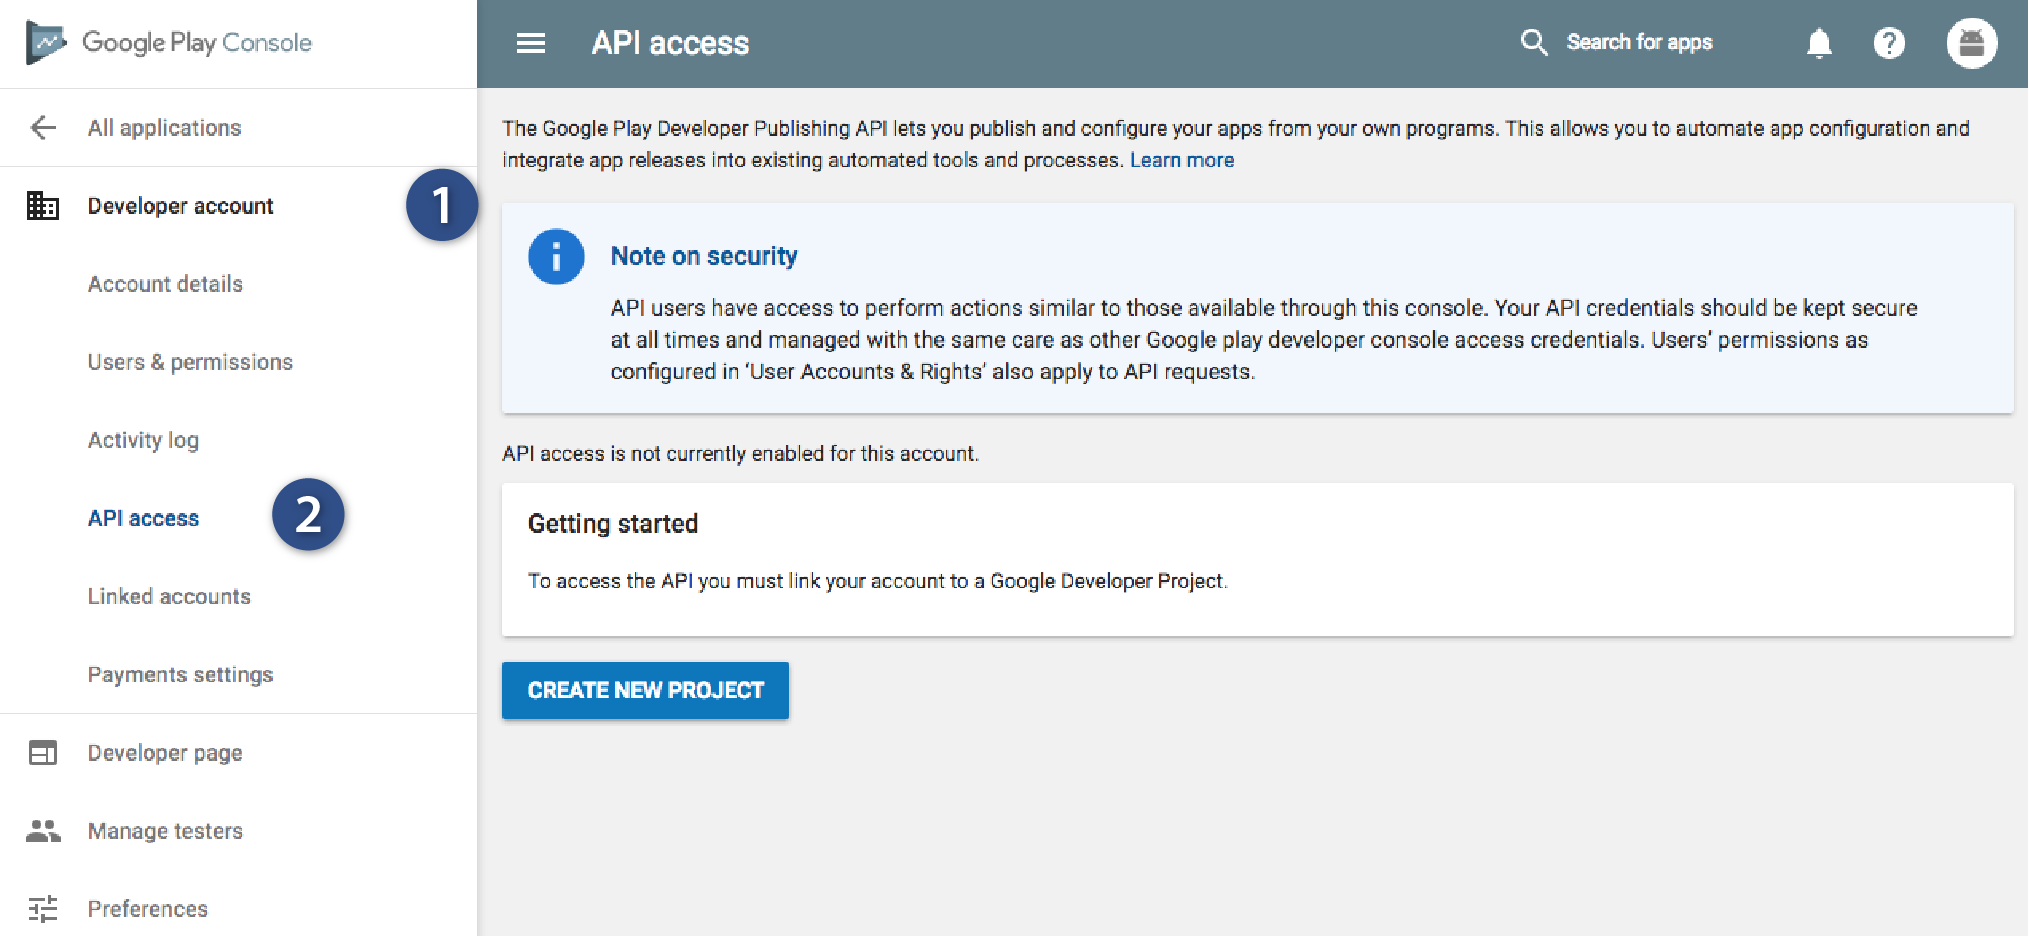Select API access in sidebar
The image size is (2029, 937).
click(x=143, y=518)
